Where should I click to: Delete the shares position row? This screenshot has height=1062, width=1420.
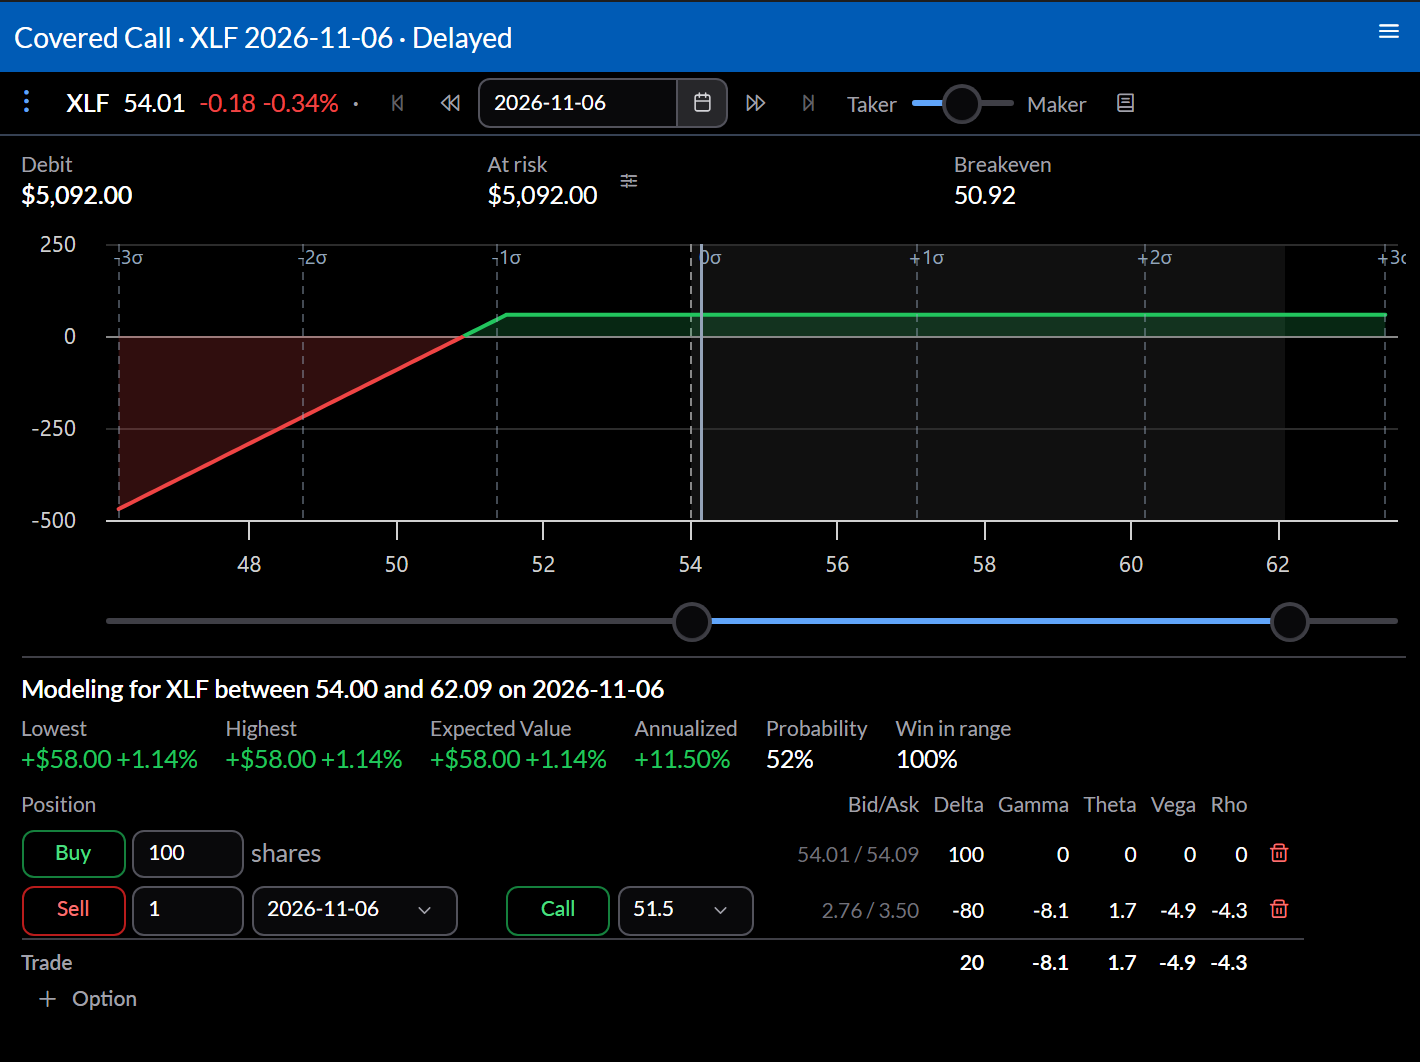pos(1279,853)
